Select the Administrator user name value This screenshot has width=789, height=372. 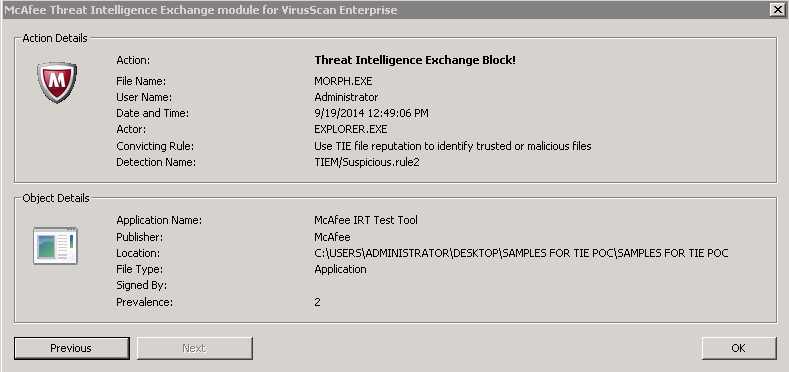click(x=346, y=97)
